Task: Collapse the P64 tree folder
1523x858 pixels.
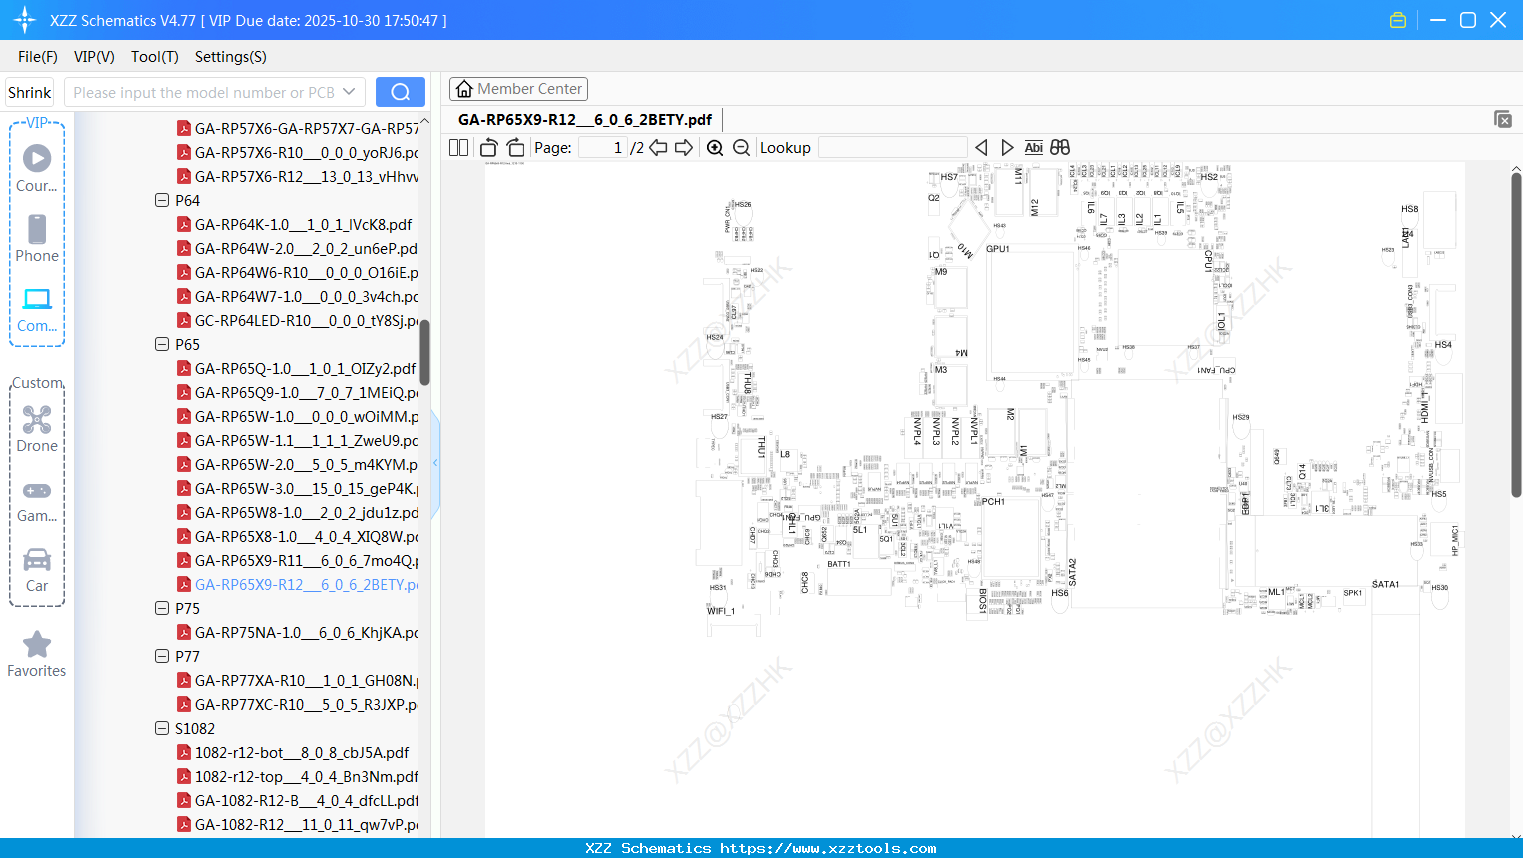Action: click(162, 200)
